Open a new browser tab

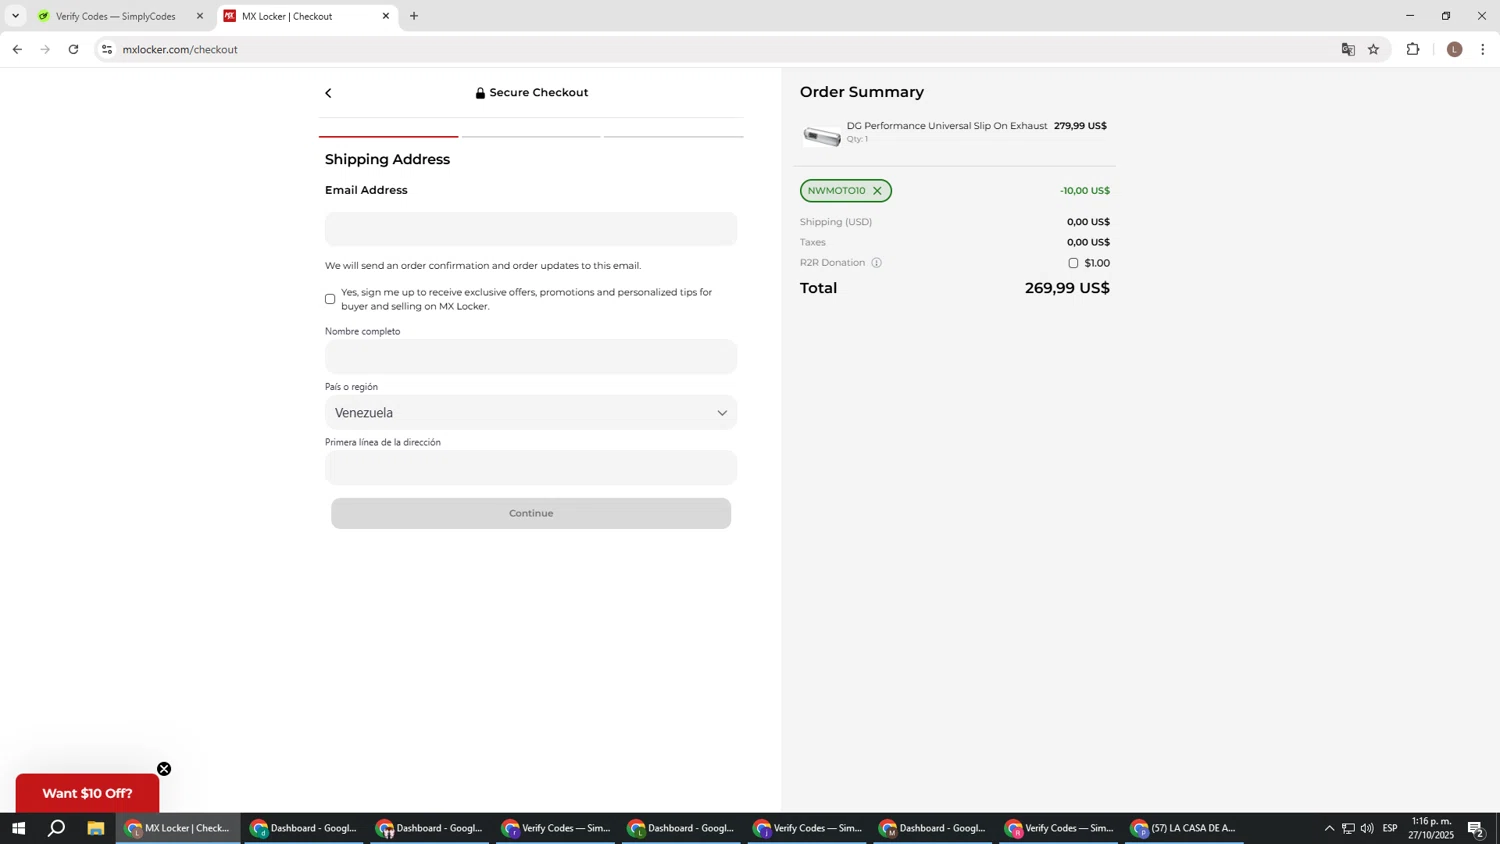[414, 16]
